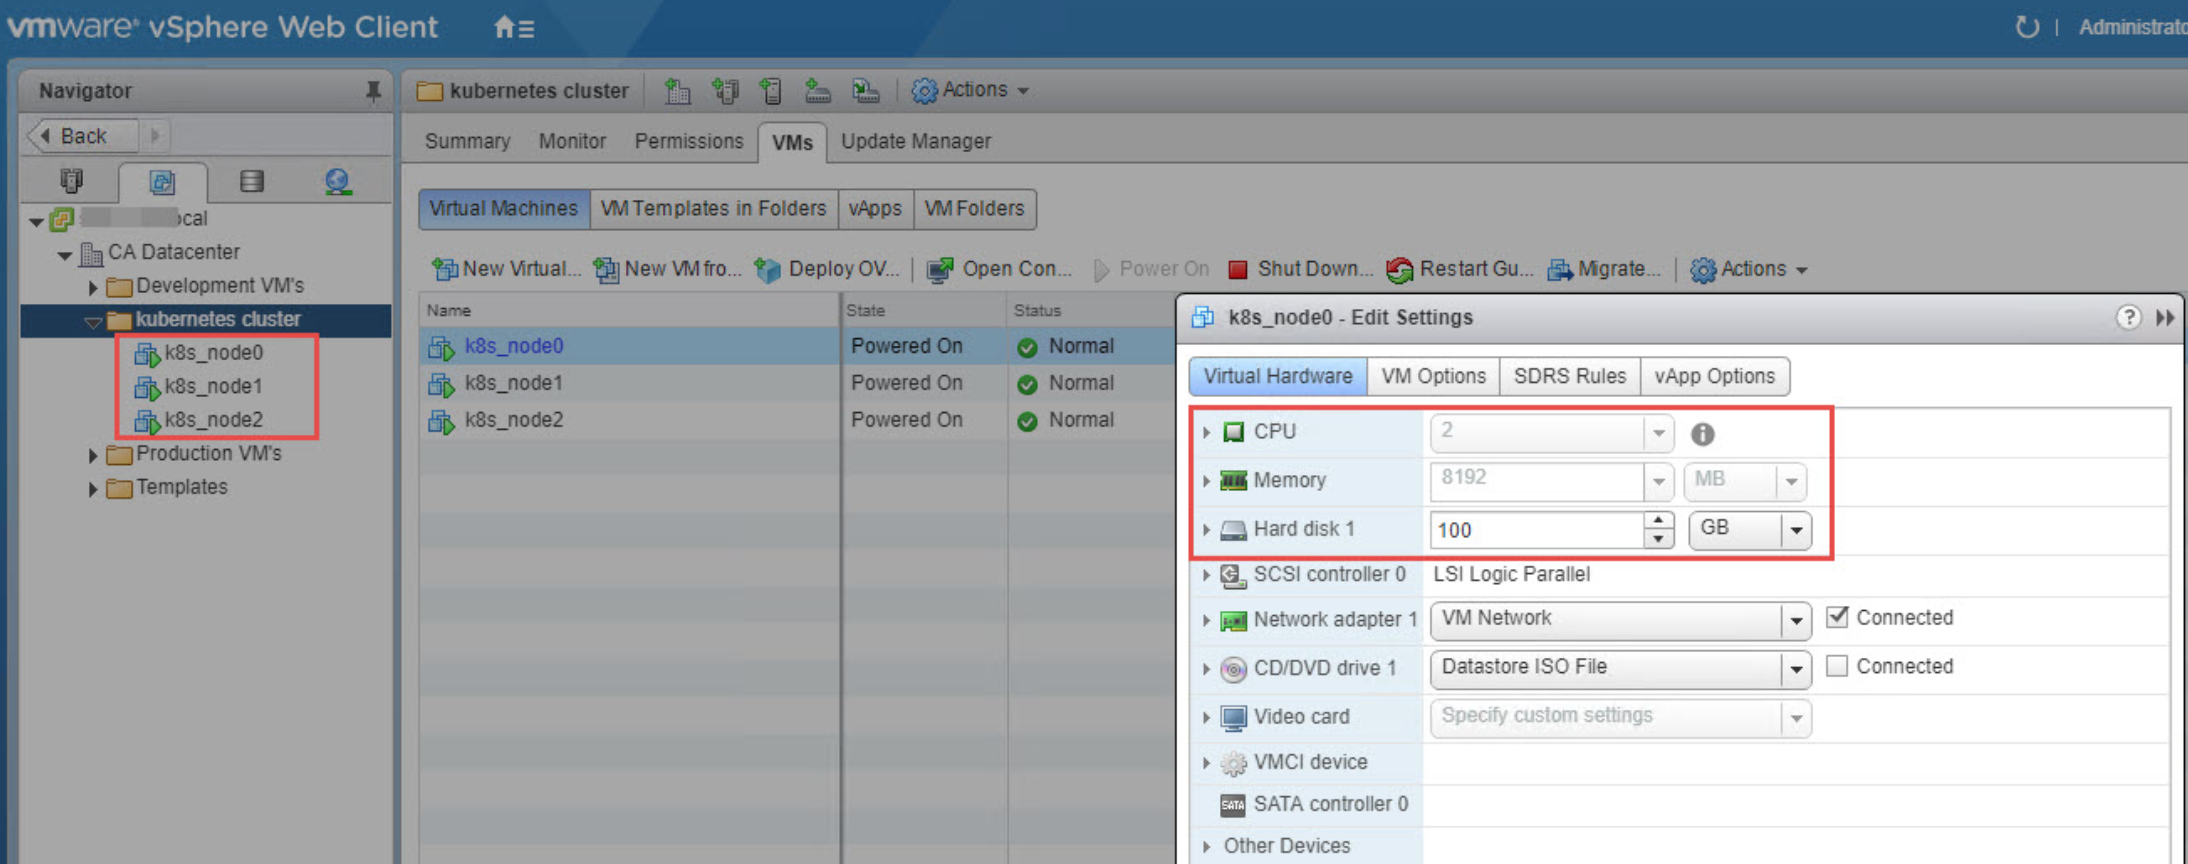
Task: Expand the CPU hardware settings row
Action: [x=1207, y=432]
